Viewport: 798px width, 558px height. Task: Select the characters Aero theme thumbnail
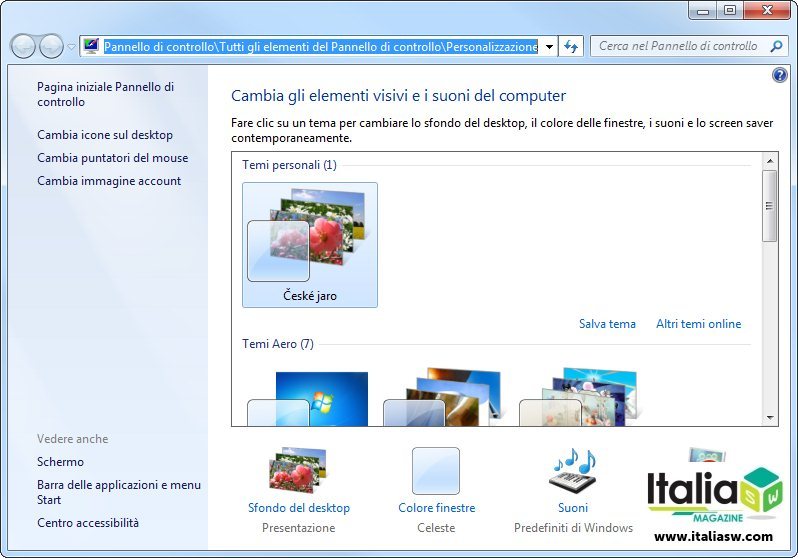[x=578, y=397]
